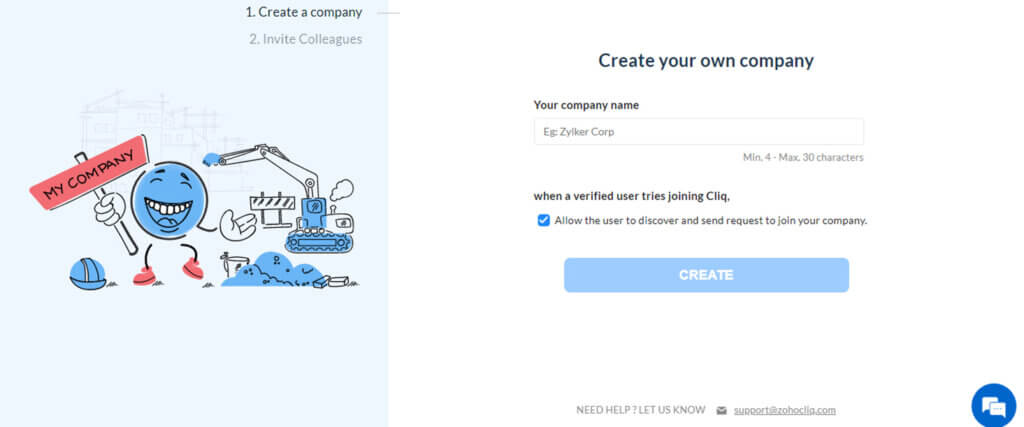Uncheck the allow user discovery checkbox
This screenshot has height=427, width=1024.
click(543, 220)
